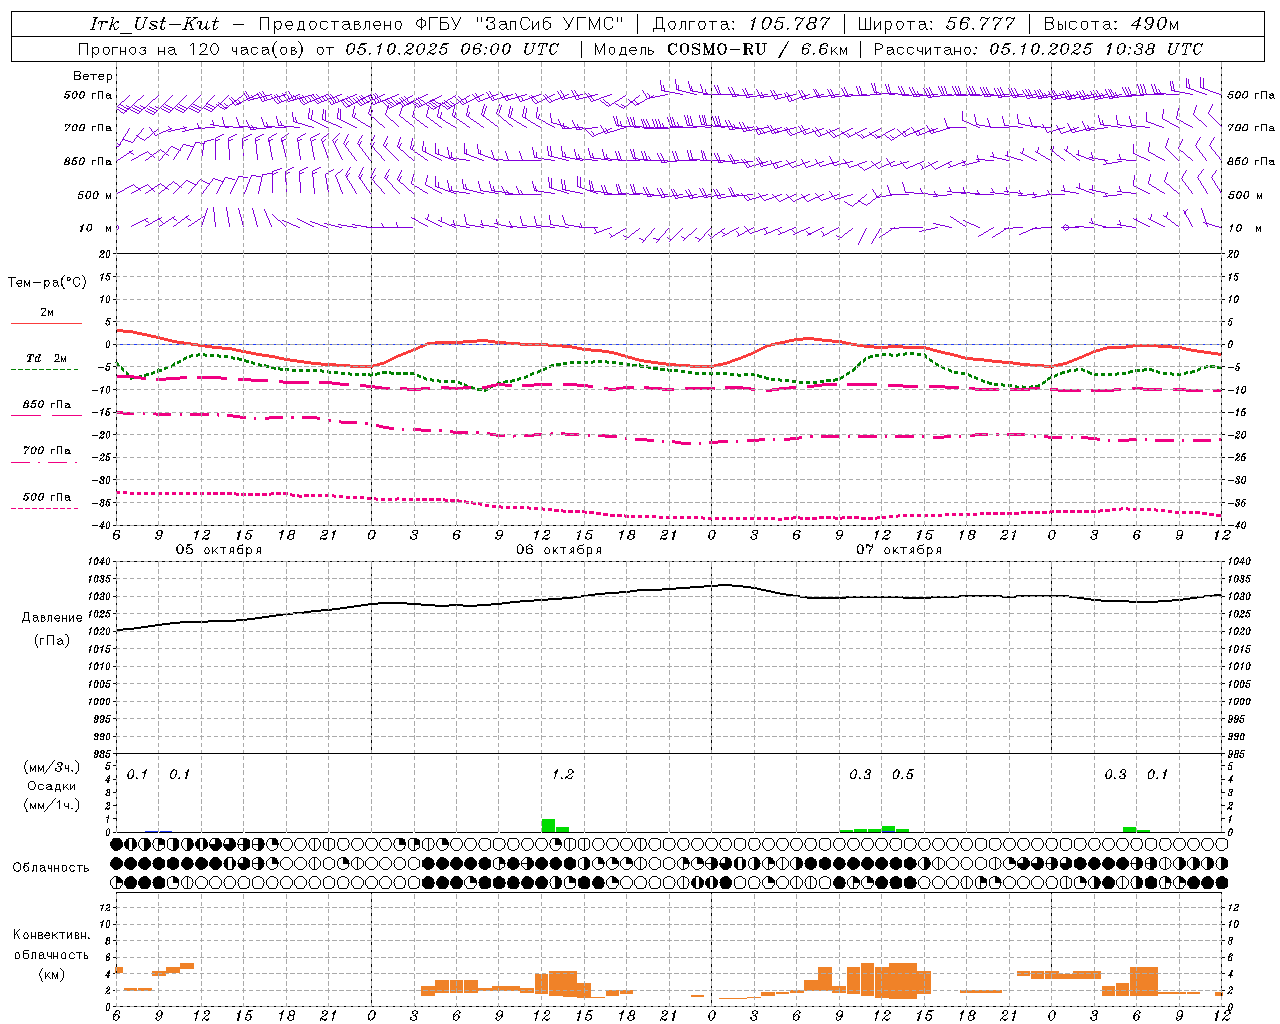Viewport: 1280px width, 1024px height.
Task: Click the Тем-ра(°C) axis title
Action: point(47,283)
